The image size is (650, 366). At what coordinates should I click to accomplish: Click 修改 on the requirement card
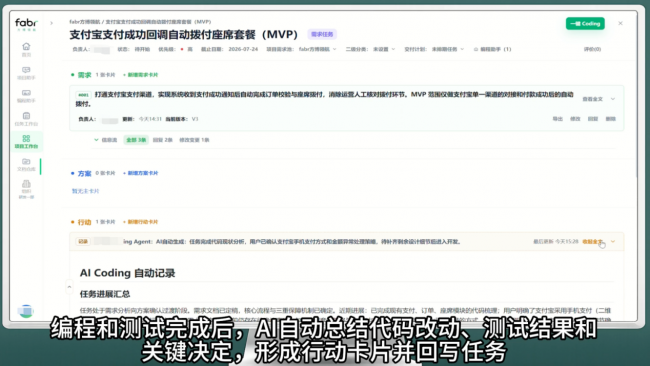(575, 119)
